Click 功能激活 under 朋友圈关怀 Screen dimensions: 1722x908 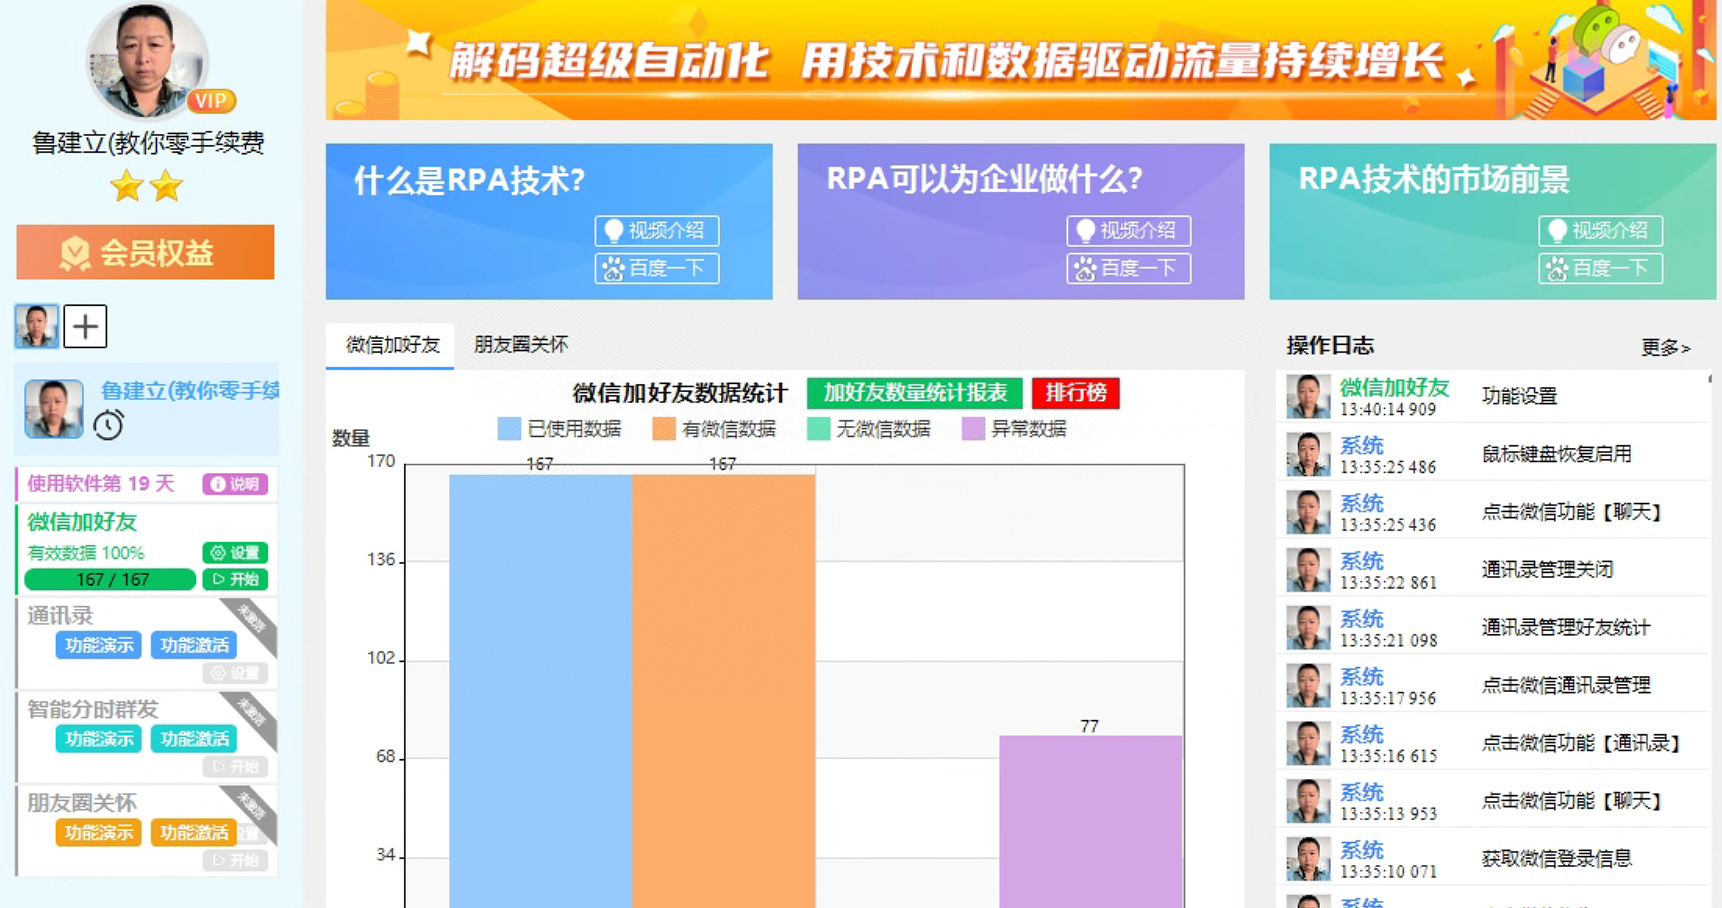(x=194, y=833)
